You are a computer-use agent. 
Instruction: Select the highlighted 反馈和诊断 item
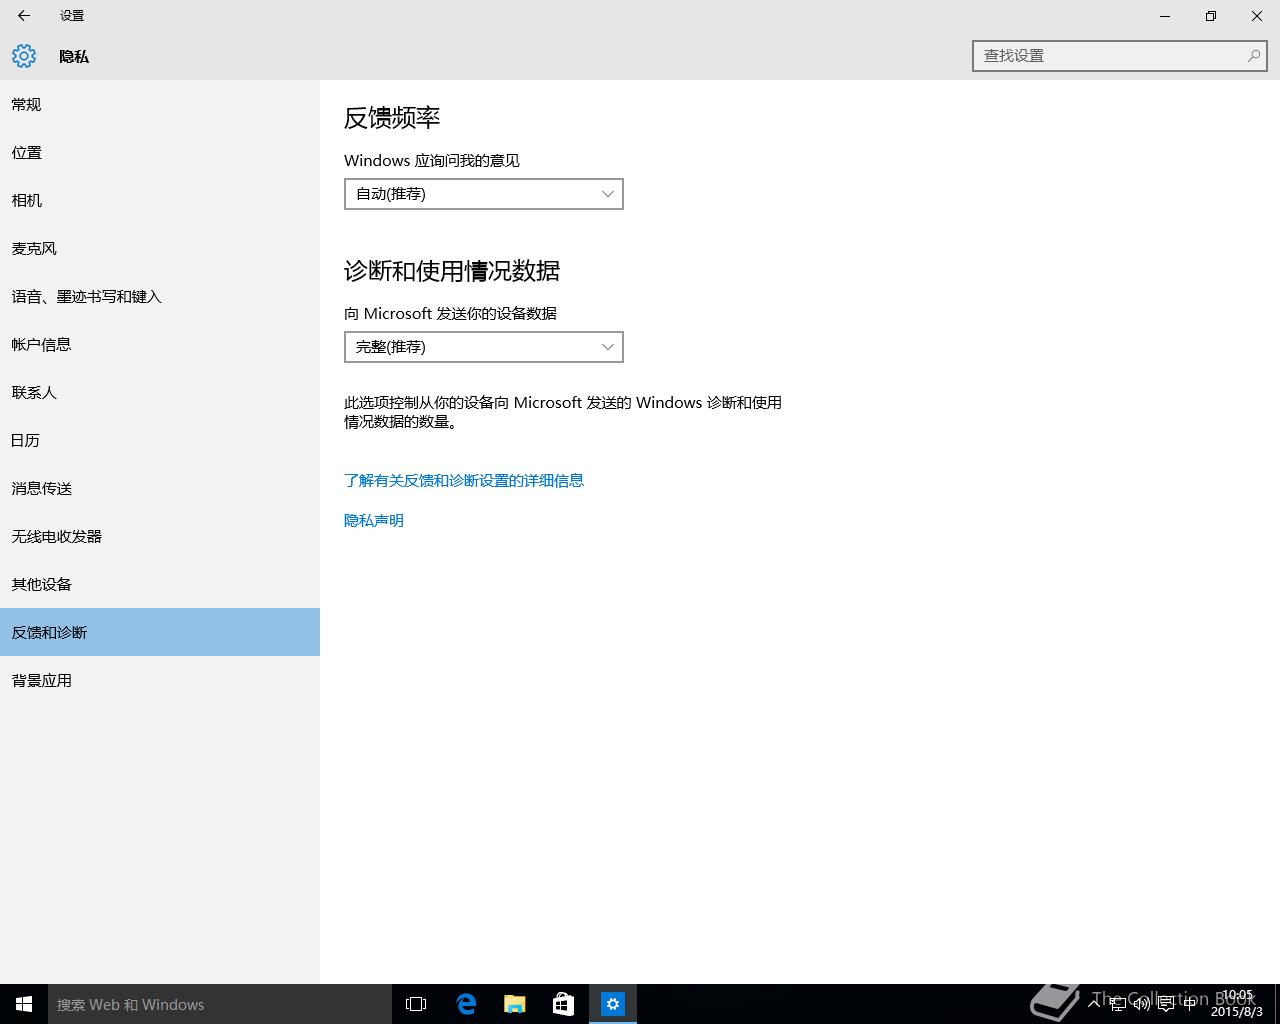coord(160,632)
